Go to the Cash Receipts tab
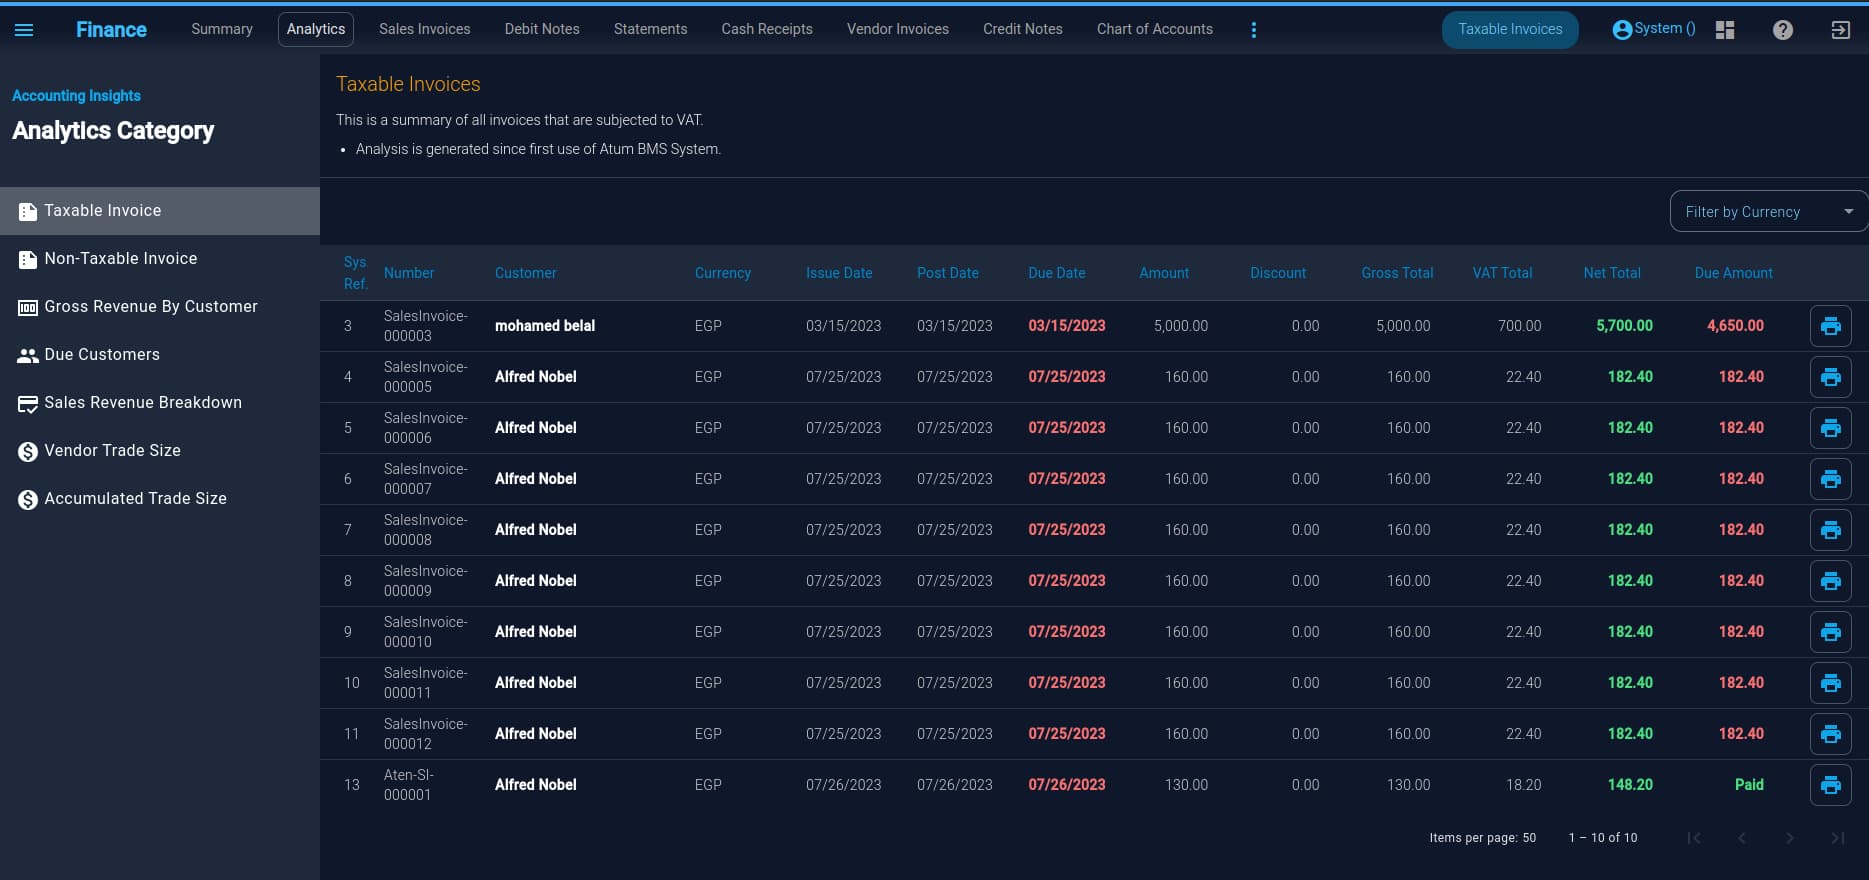1869x880 pixels. [766, 29]
